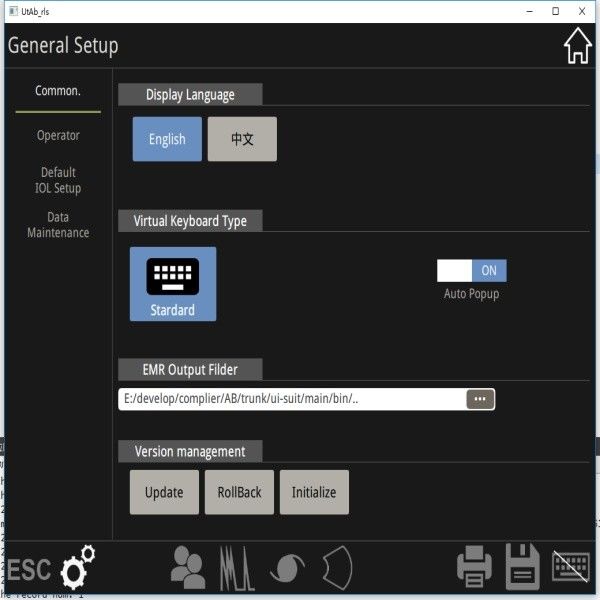Click the EMR output folder path field
The image size is (600, 600).
point(290,399)
